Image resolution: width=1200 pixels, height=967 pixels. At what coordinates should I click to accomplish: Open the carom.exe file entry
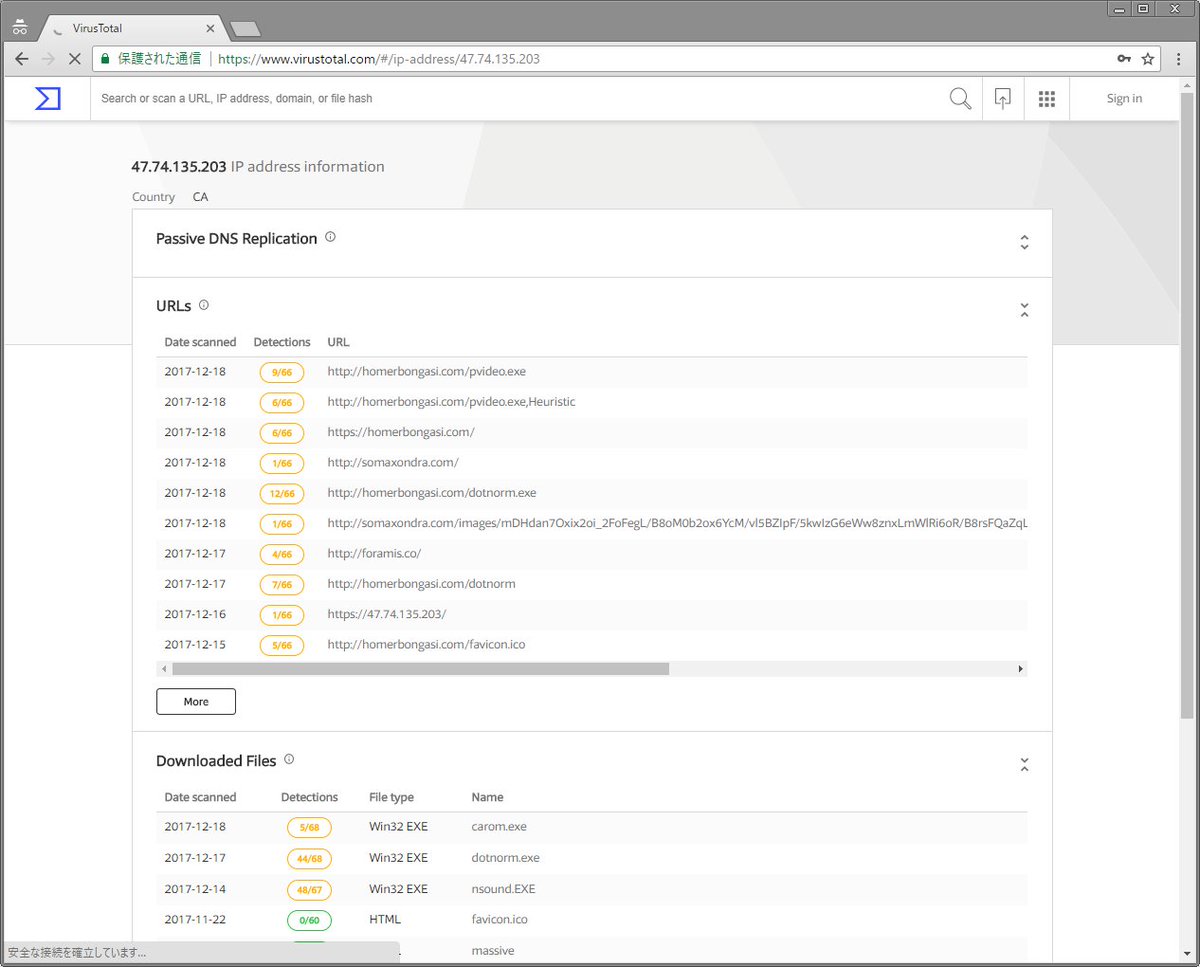[499, 827]
